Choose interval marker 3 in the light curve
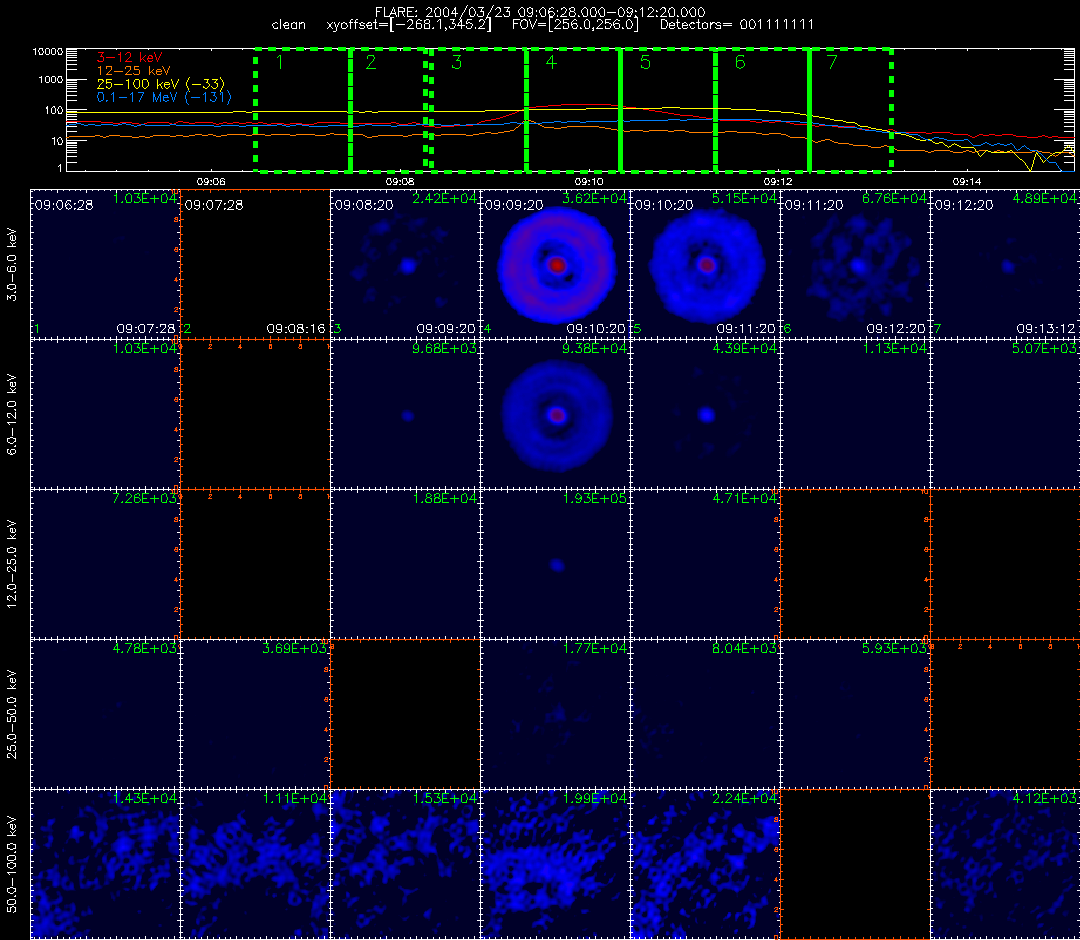1080x940 pixels. click(457, 63)
